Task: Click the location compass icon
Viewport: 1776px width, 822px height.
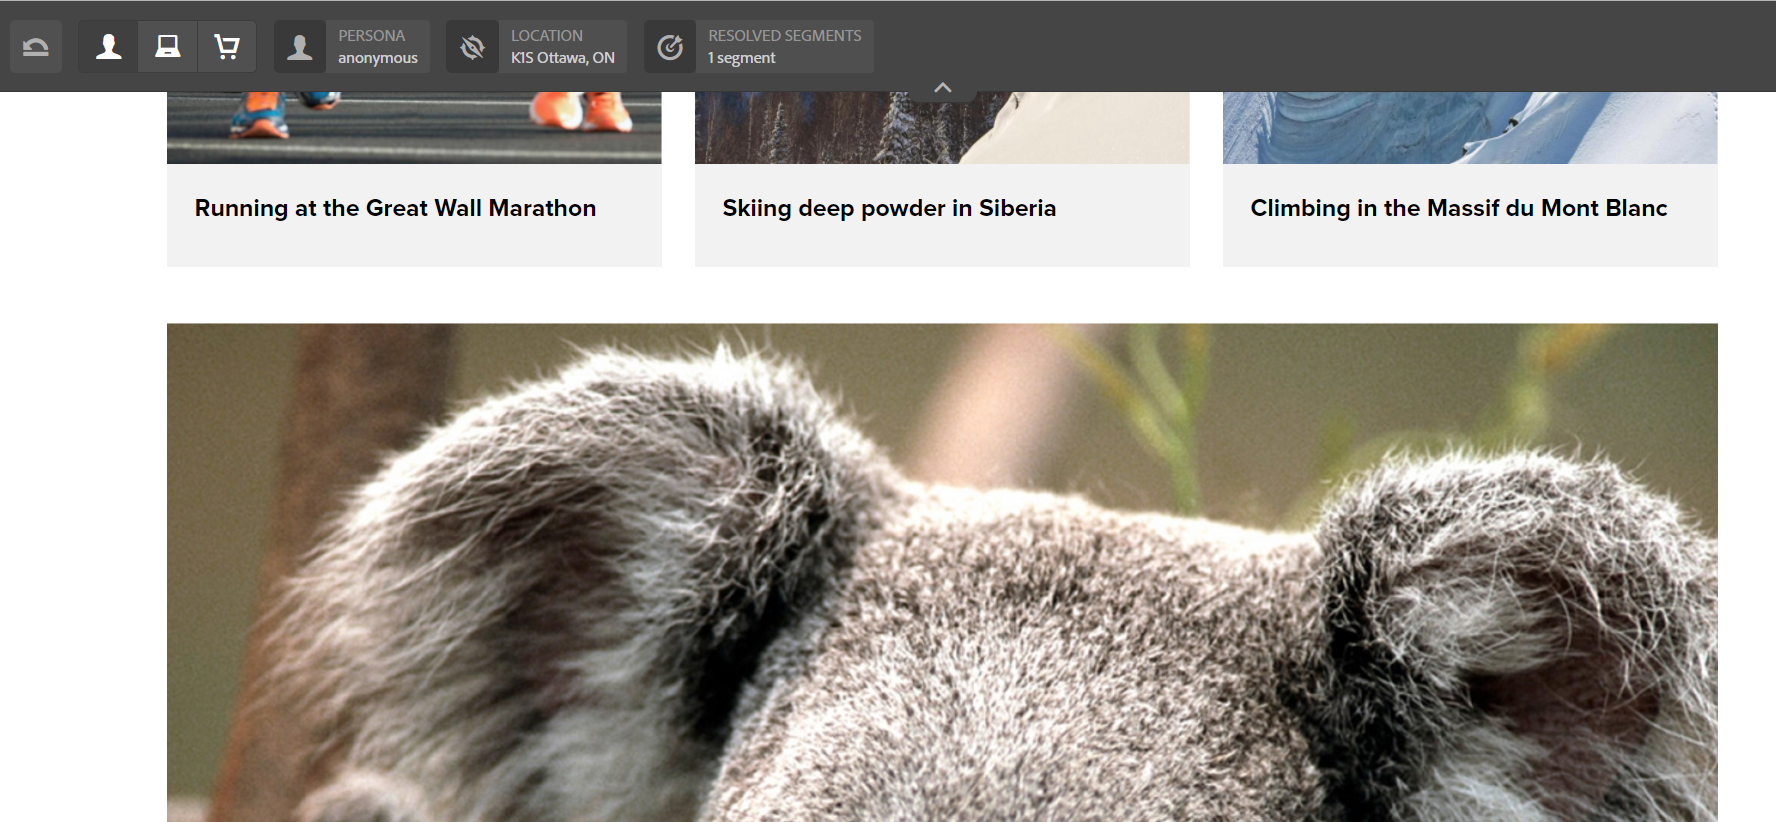Action: (x=472, y=47)
